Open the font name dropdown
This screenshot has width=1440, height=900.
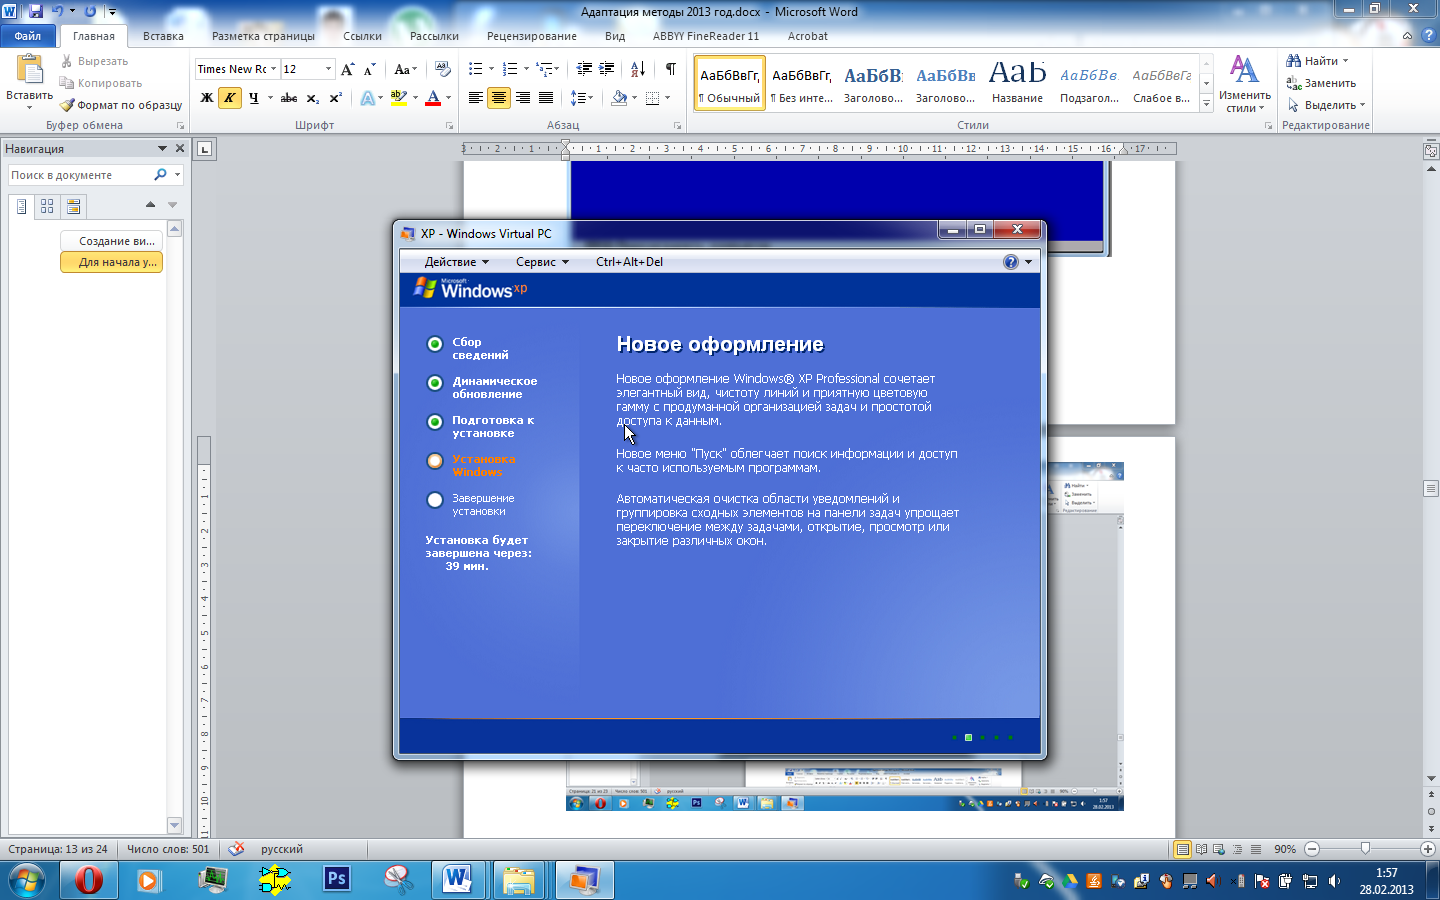click(273, 69)
